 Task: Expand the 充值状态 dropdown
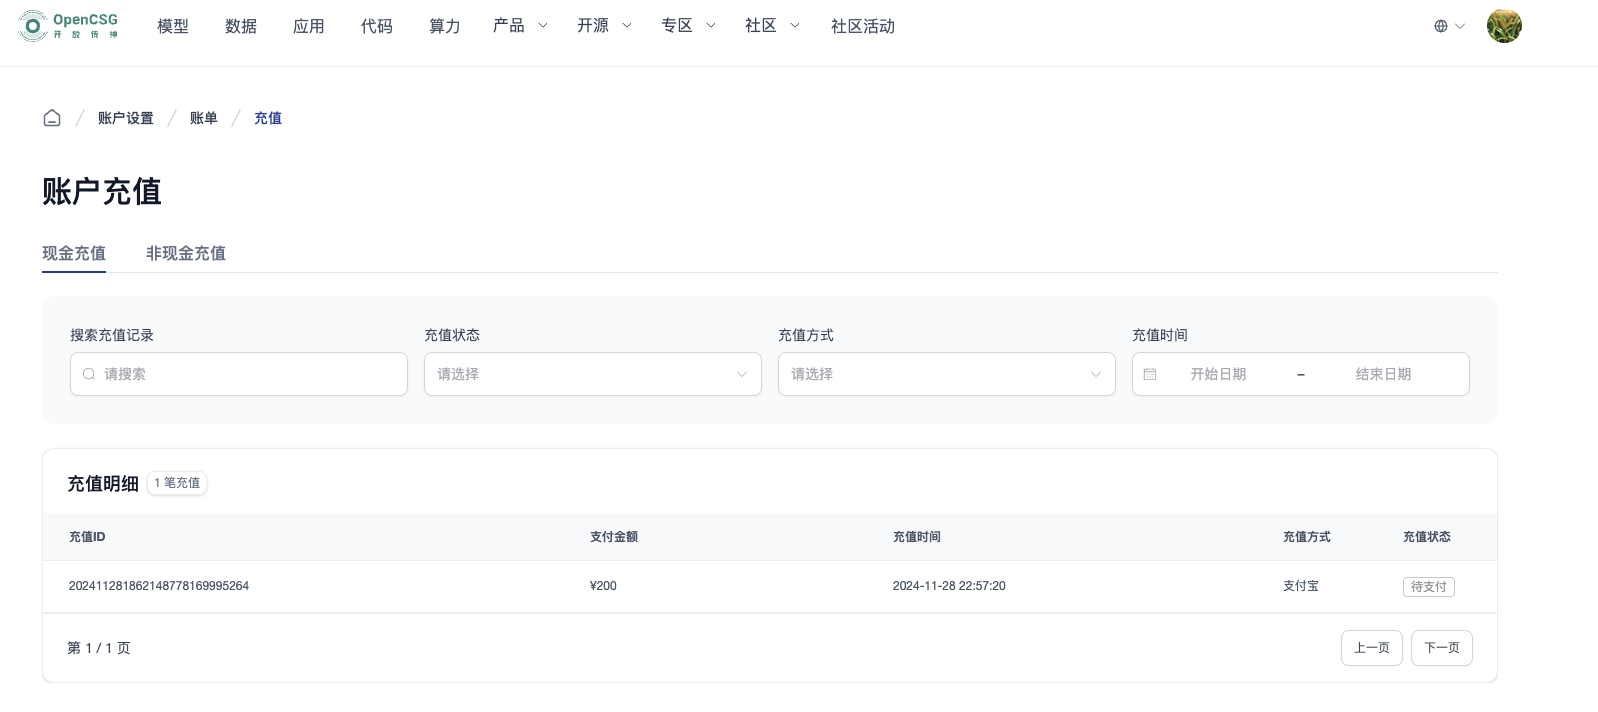click(x=592, y=374)
